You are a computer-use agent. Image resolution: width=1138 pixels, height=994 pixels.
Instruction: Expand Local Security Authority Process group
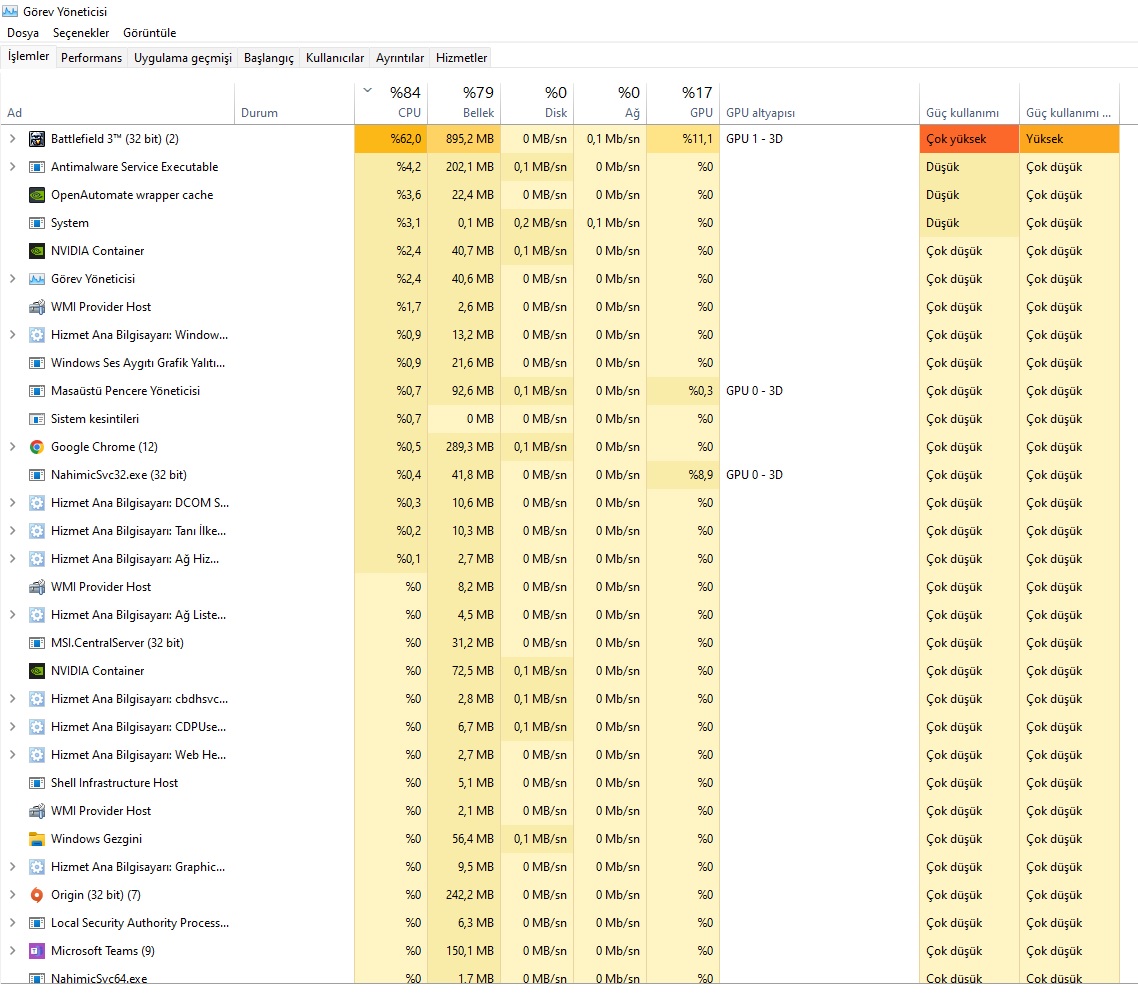coord(12,923)
